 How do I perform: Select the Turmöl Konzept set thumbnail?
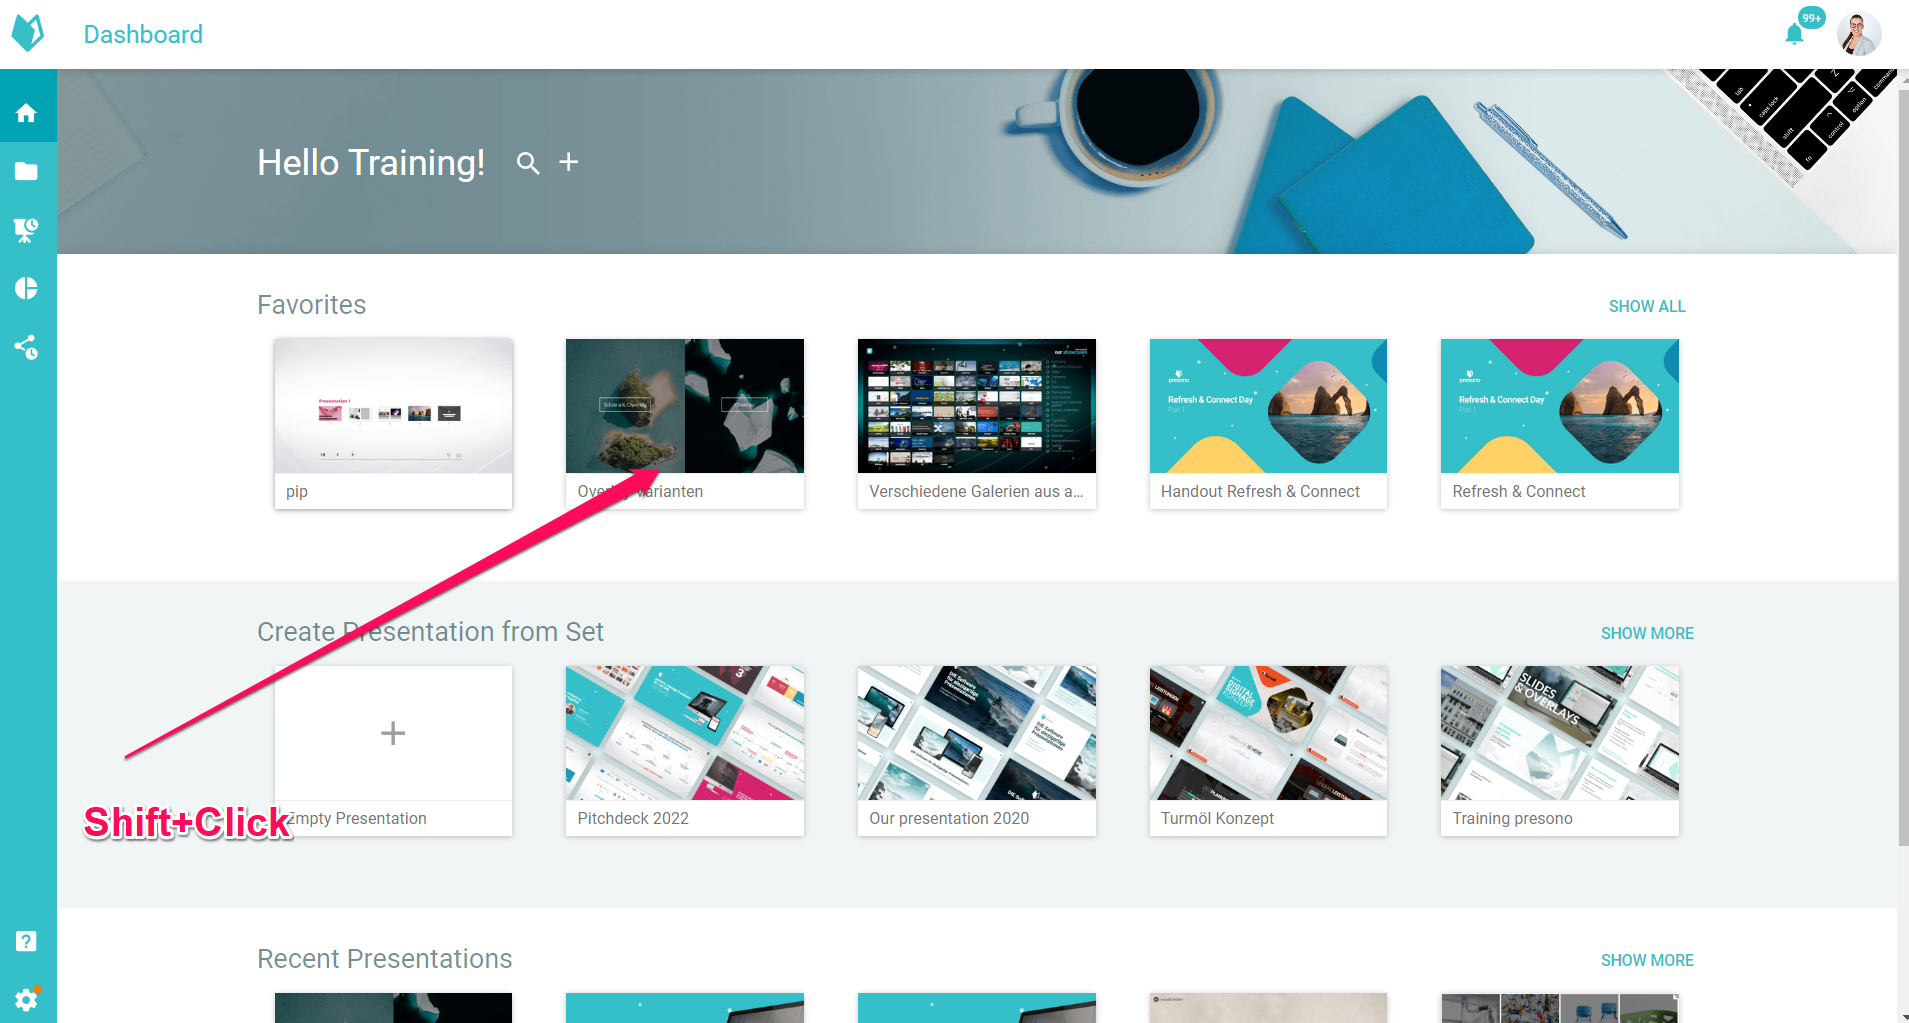tap(1268, 733)
